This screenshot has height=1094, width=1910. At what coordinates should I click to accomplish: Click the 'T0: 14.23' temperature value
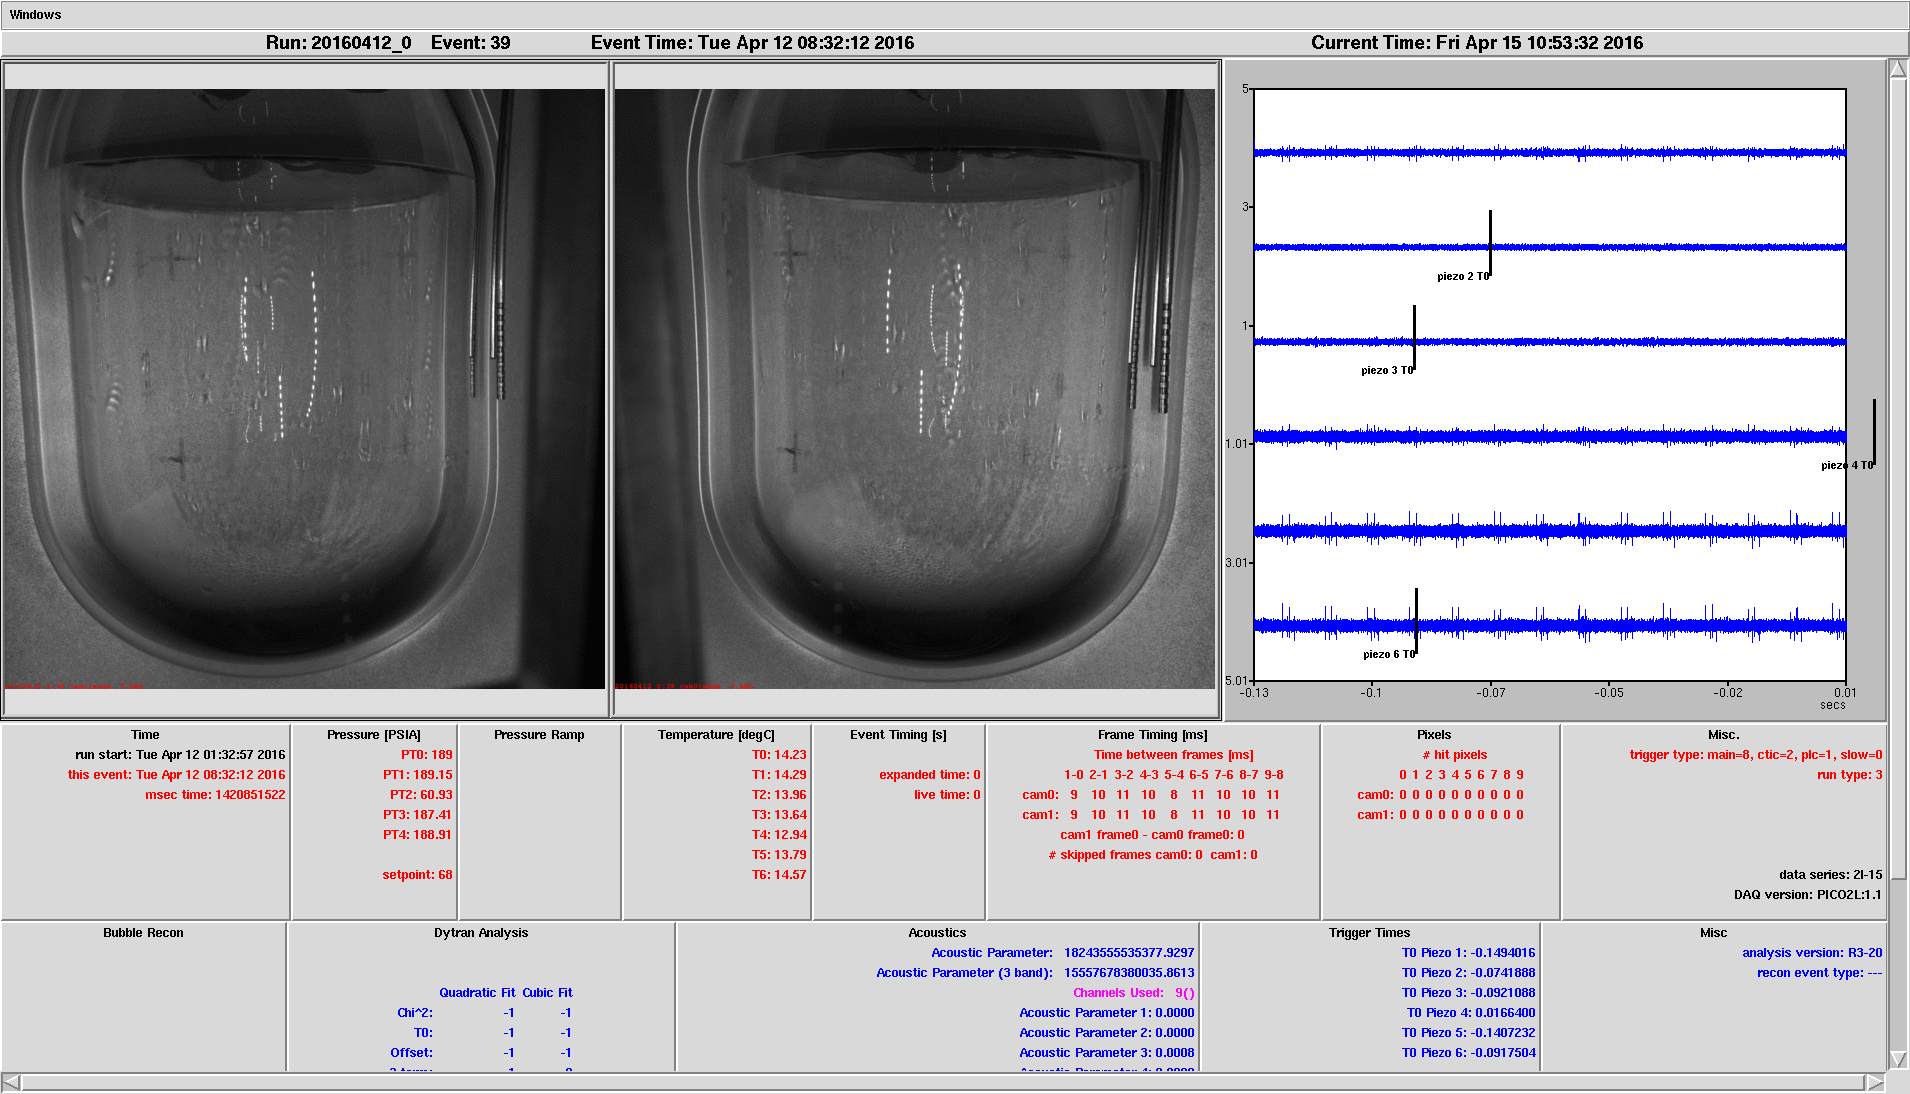[779, 755]
